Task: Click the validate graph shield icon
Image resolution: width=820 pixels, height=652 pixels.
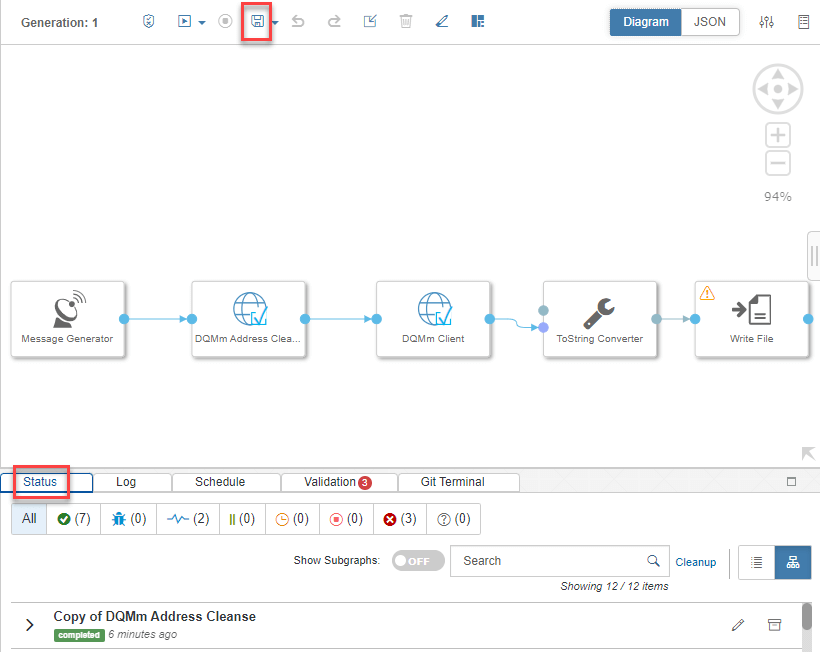Action: pos(149,21)
